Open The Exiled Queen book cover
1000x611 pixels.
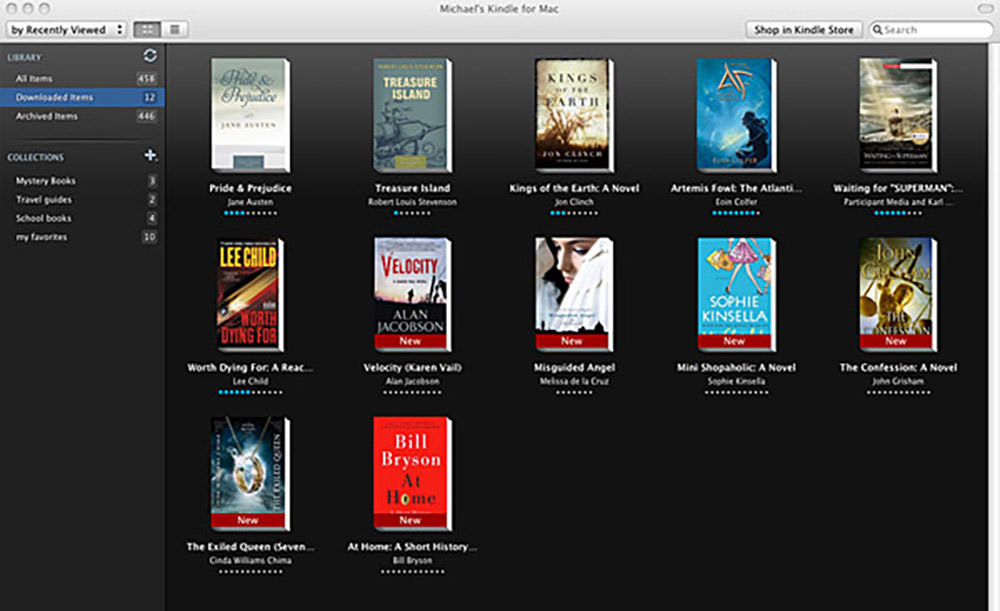250,474
